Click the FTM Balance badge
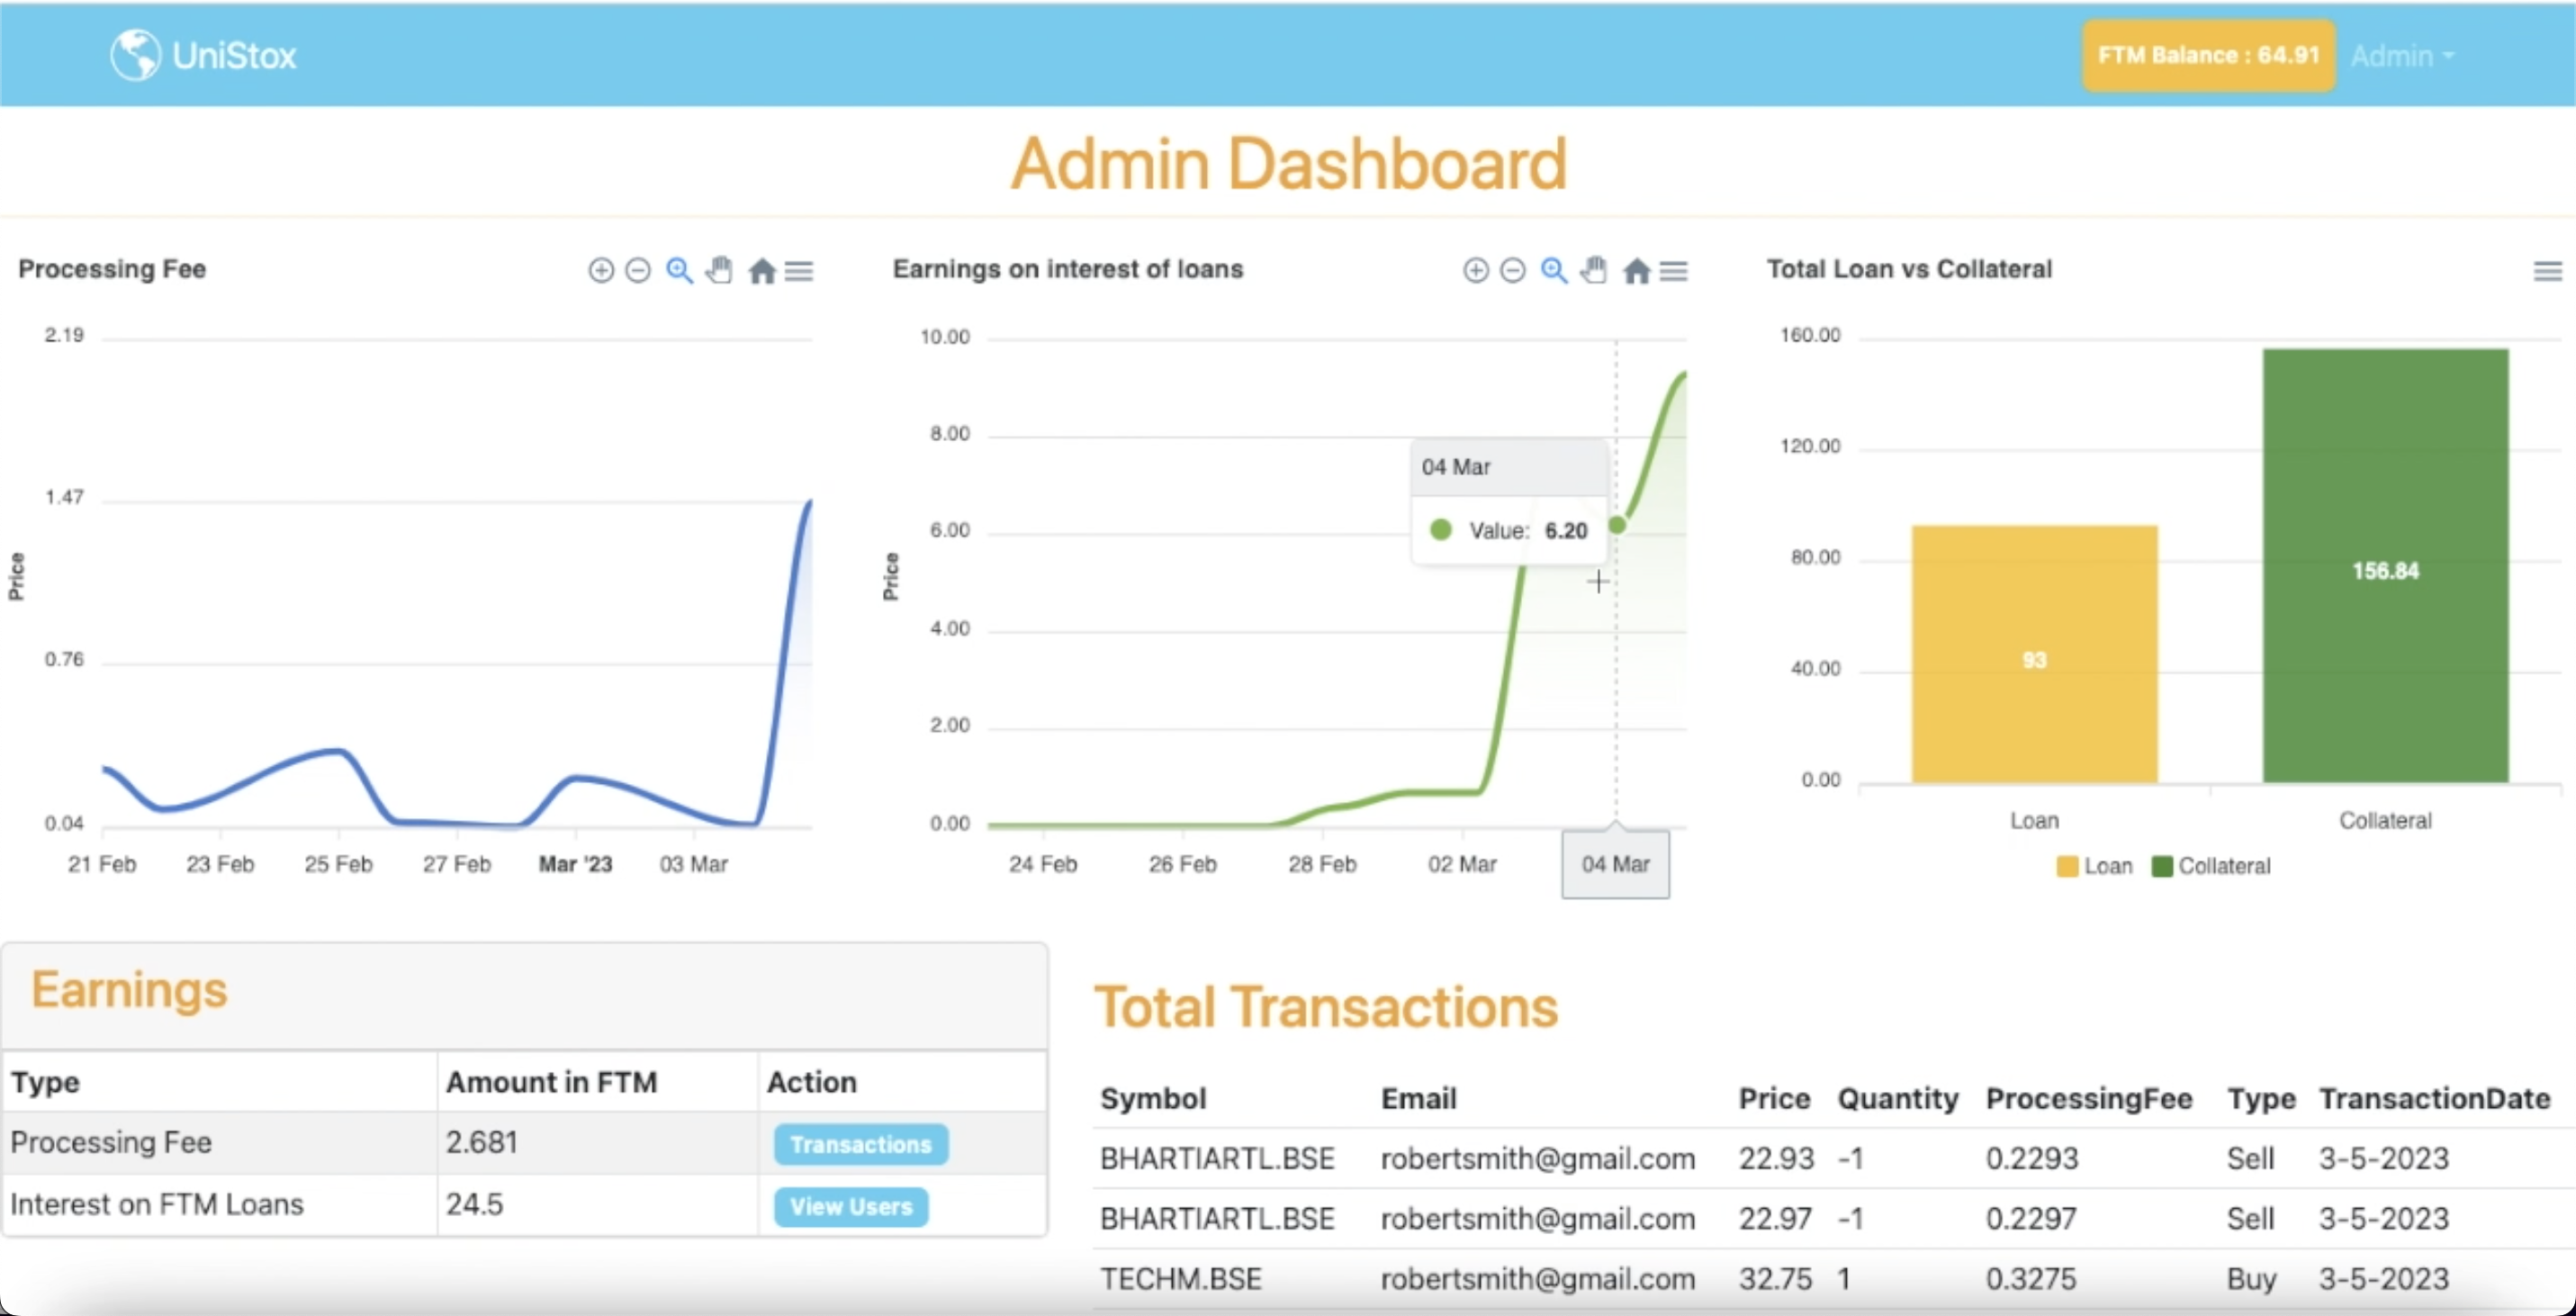The image size is (2576, 1316). tap(2208, 55)
